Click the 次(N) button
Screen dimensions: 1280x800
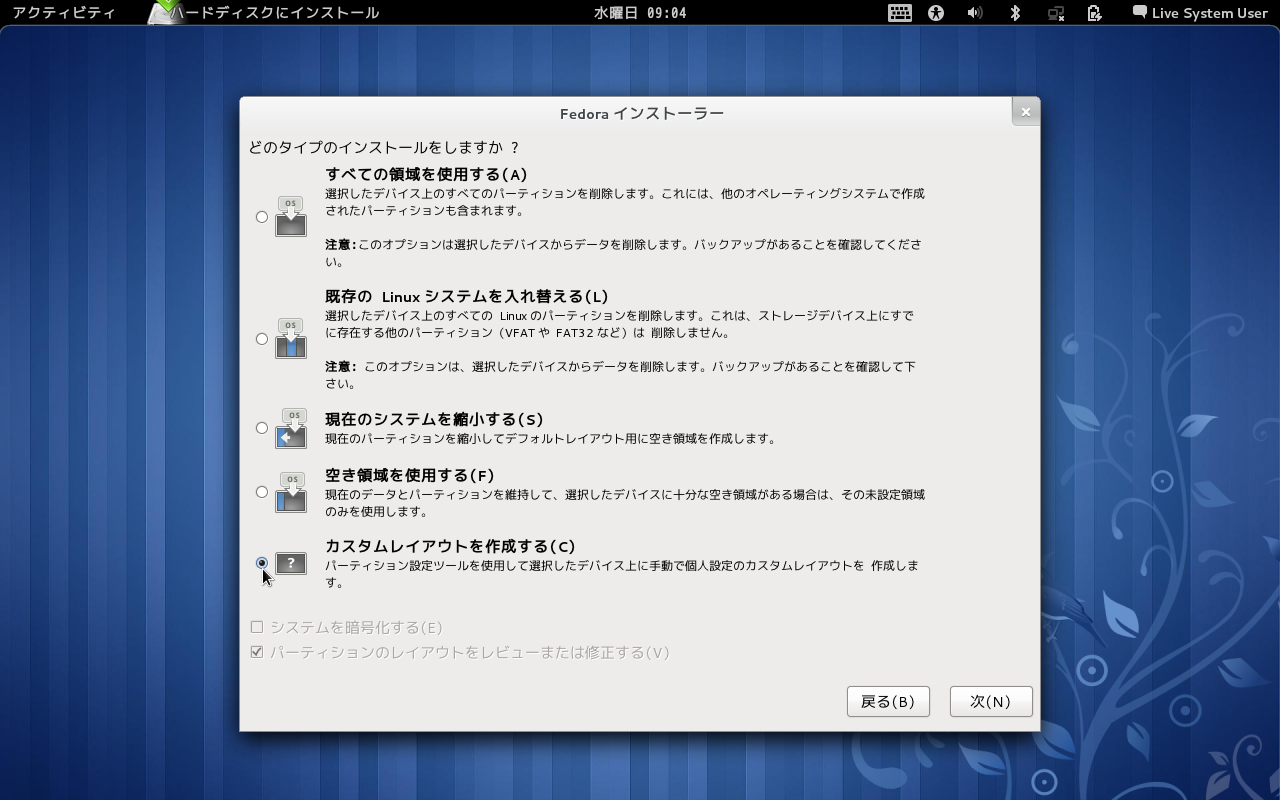click(x=991, y=701)
